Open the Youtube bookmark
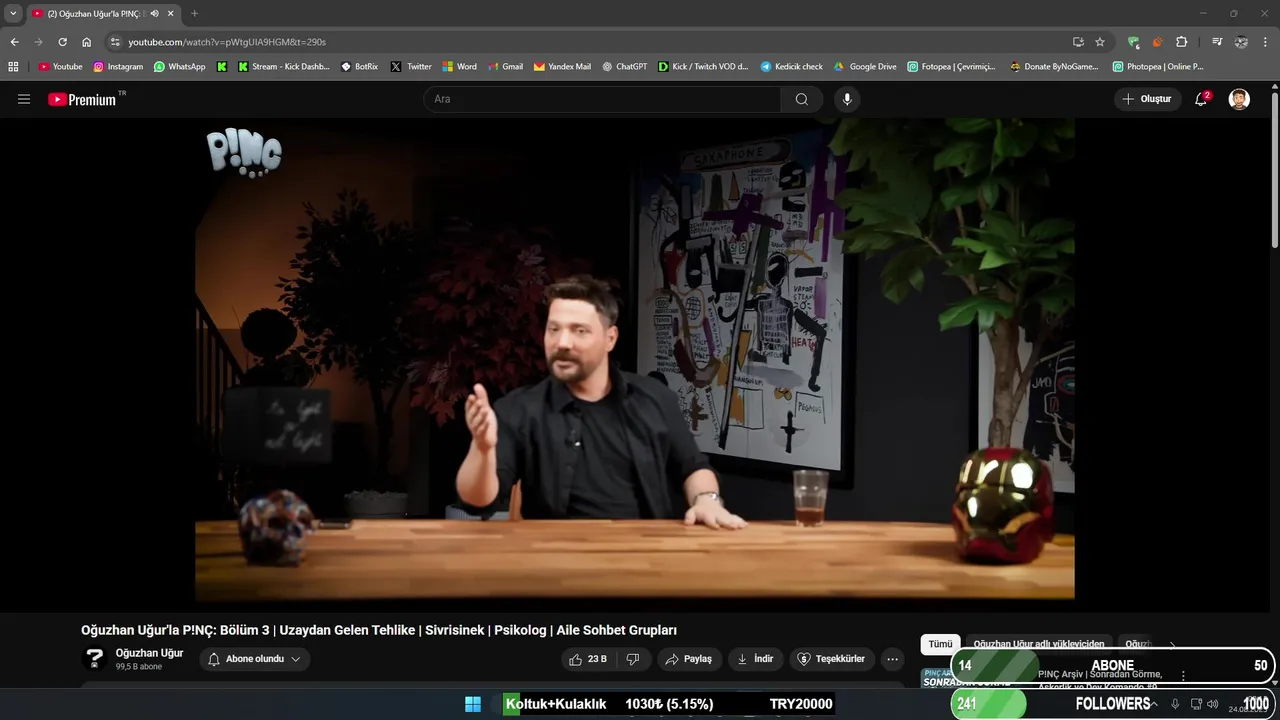Viewport: 1280px width, 720px height. (x=61, y=66)
